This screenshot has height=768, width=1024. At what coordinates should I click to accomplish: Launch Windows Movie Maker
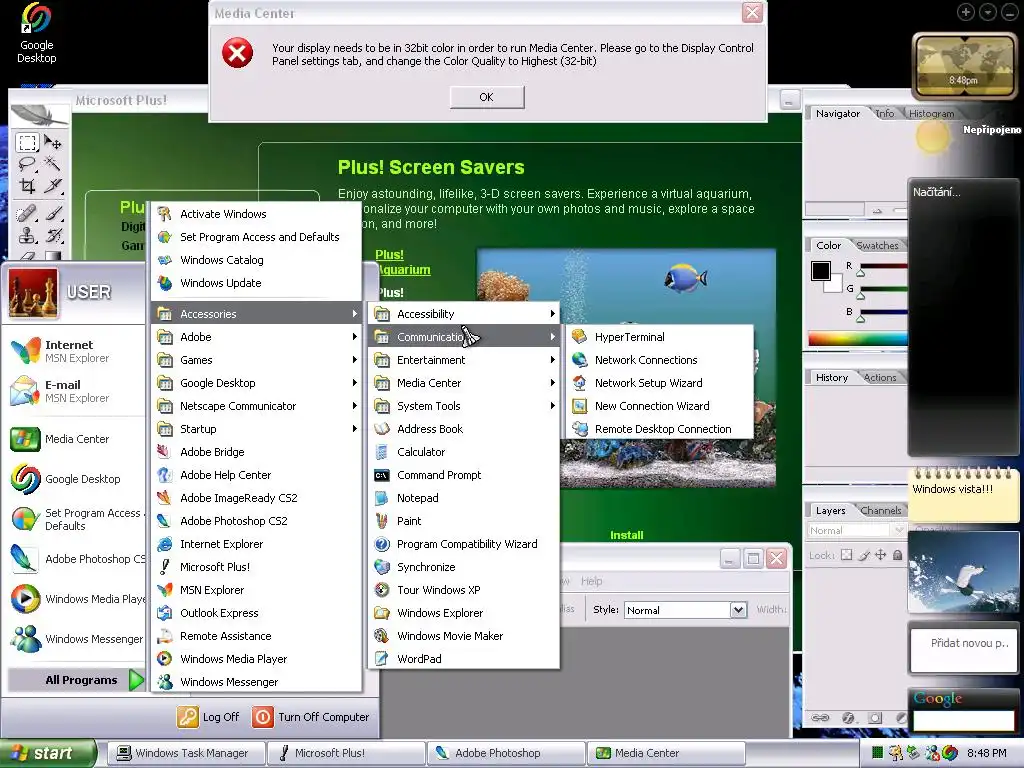[x=464, y=635]
